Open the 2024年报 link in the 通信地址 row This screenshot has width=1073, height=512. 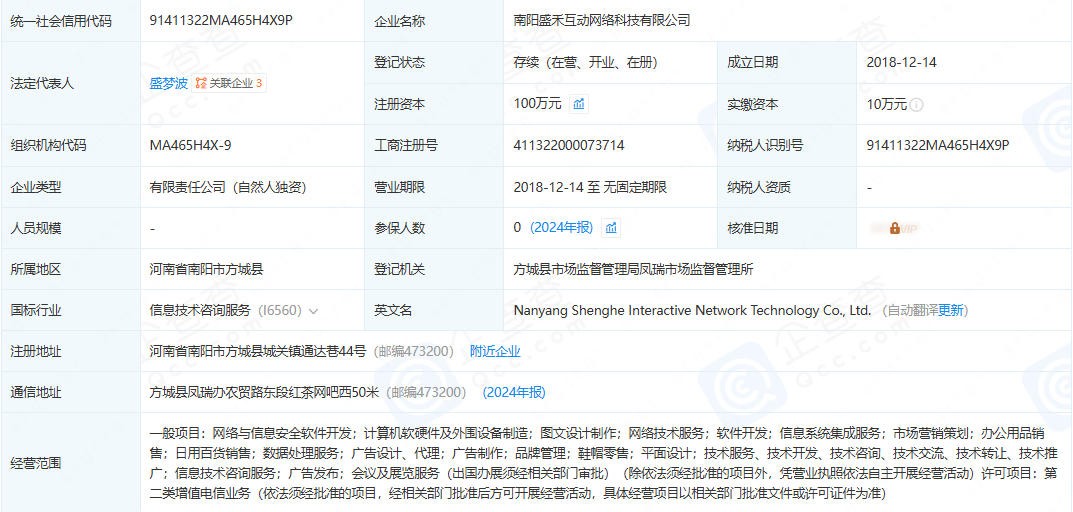coord(514,392)
